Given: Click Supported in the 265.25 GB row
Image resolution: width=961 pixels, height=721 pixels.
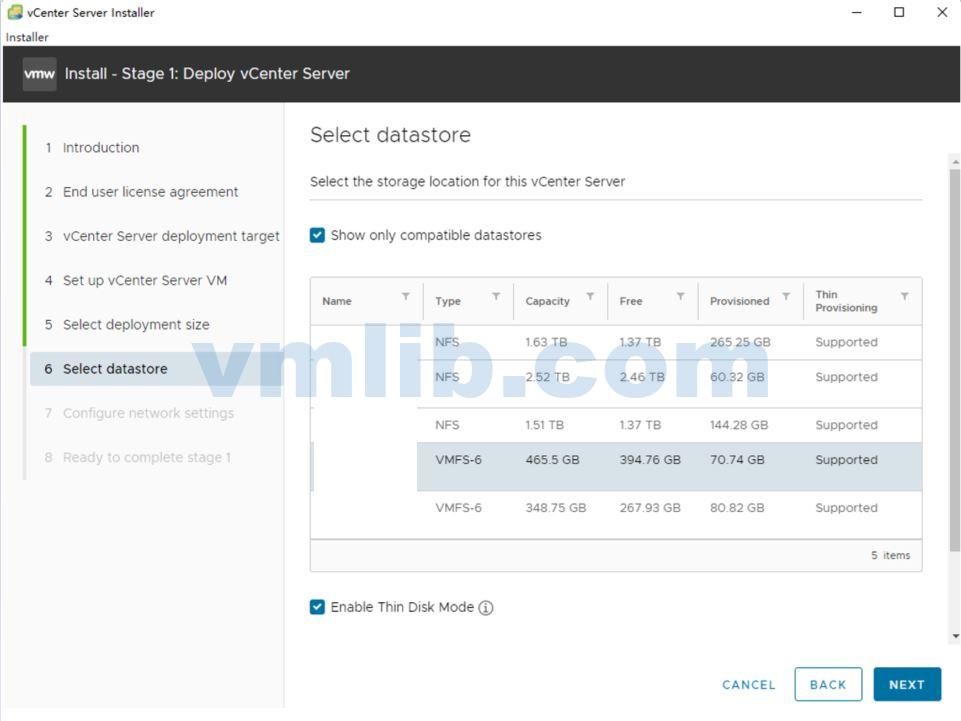Looking at the screenshot, I should click(846, 342).
